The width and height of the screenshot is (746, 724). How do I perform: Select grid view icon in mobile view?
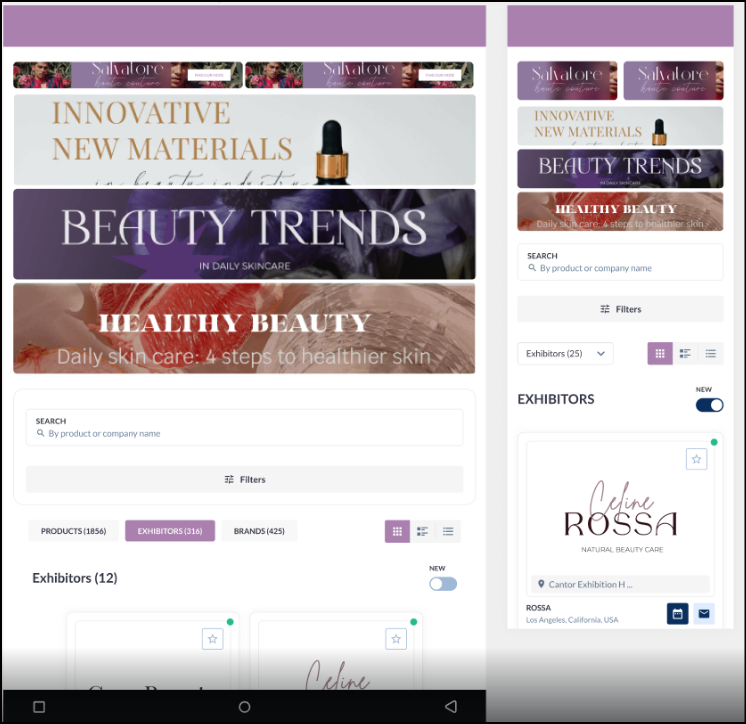pyautogui.click(x=660, y=353)
